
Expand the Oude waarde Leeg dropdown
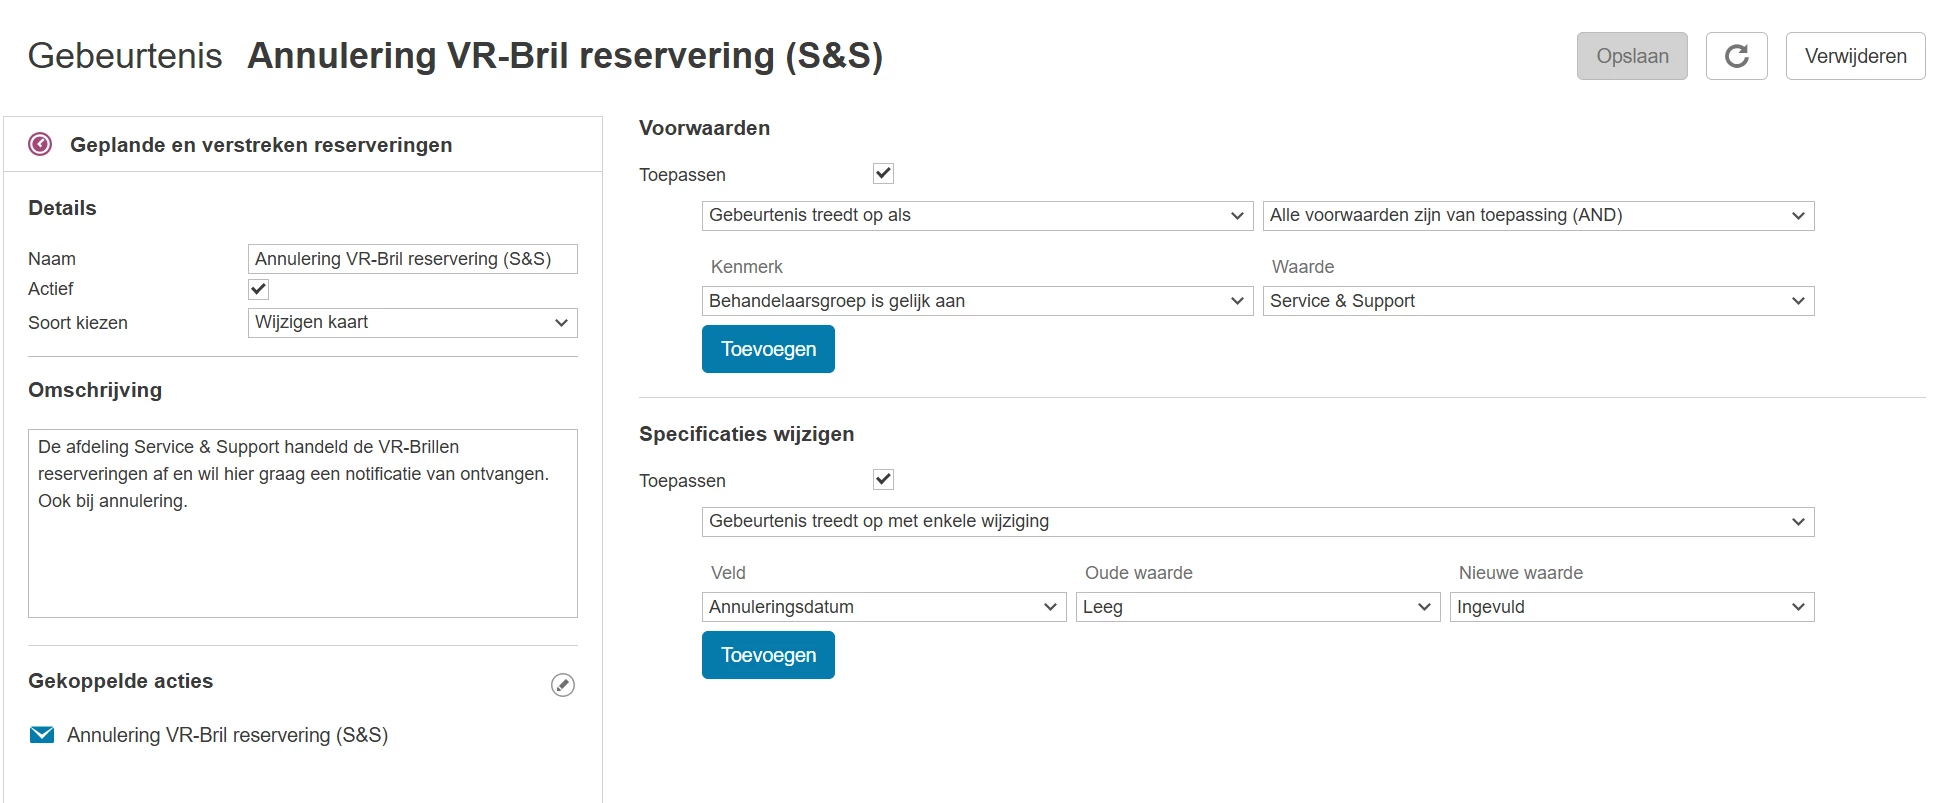[x=1257, y=607]
